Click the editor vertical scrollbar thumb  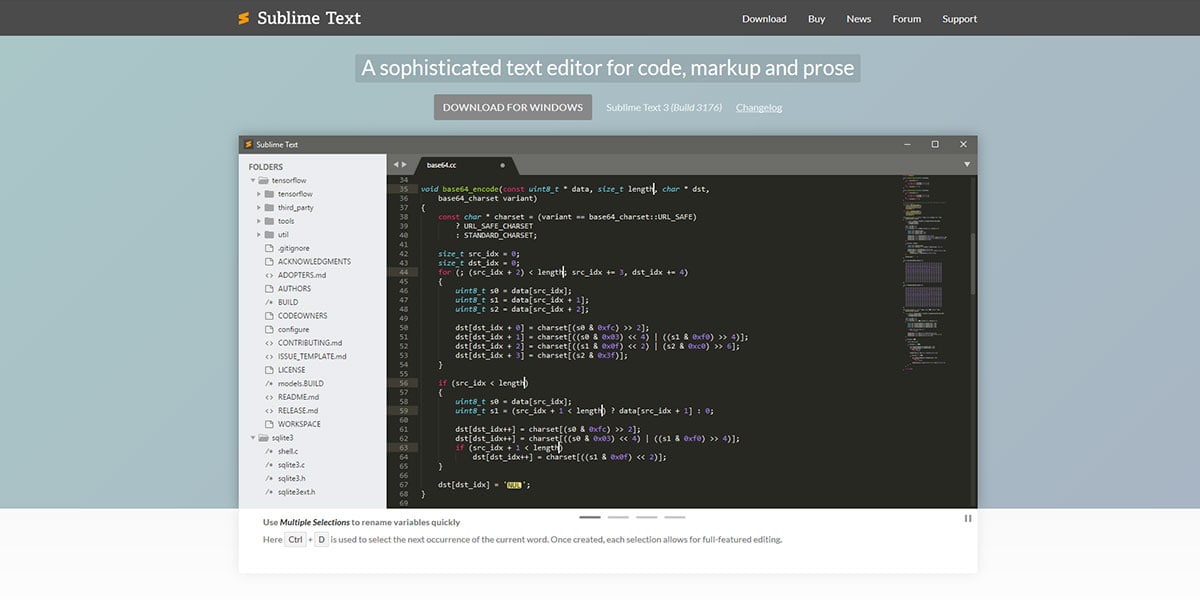click(973, 263)
